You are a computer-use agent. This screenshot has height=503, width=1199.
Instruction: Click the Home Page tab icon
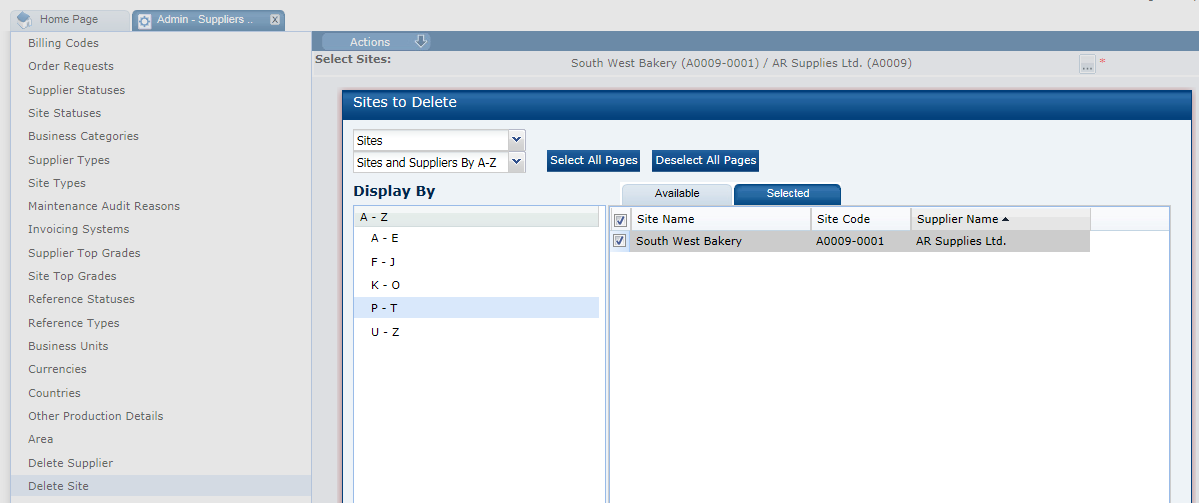click(x=24, y=19)
